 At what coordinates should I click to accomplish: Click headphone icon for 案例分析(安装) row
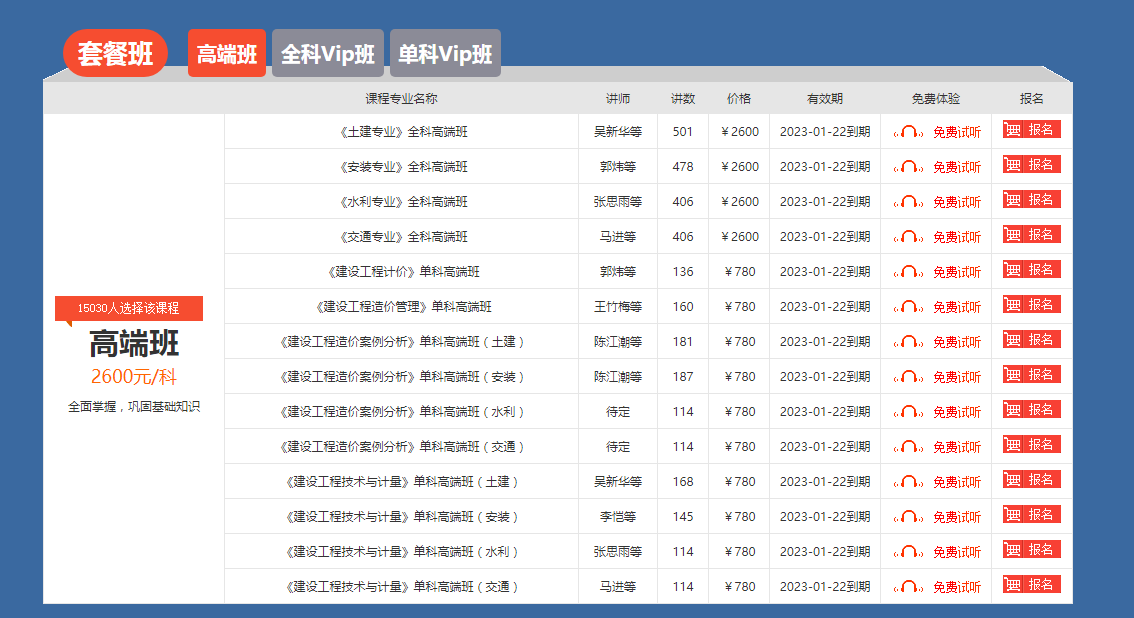coord(908,377)
